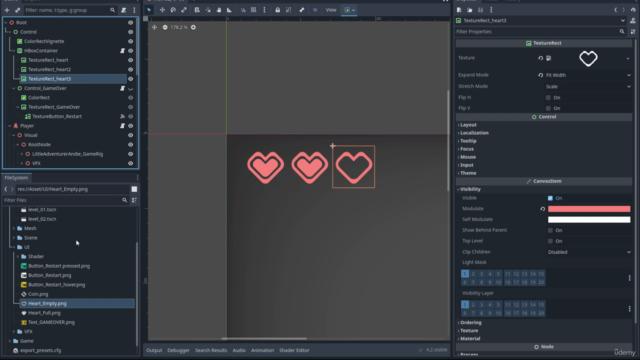Image resolution: width=640 pixels, height=360 pixels.
Task: Open the Search Results panel
Action: [211, 350]
